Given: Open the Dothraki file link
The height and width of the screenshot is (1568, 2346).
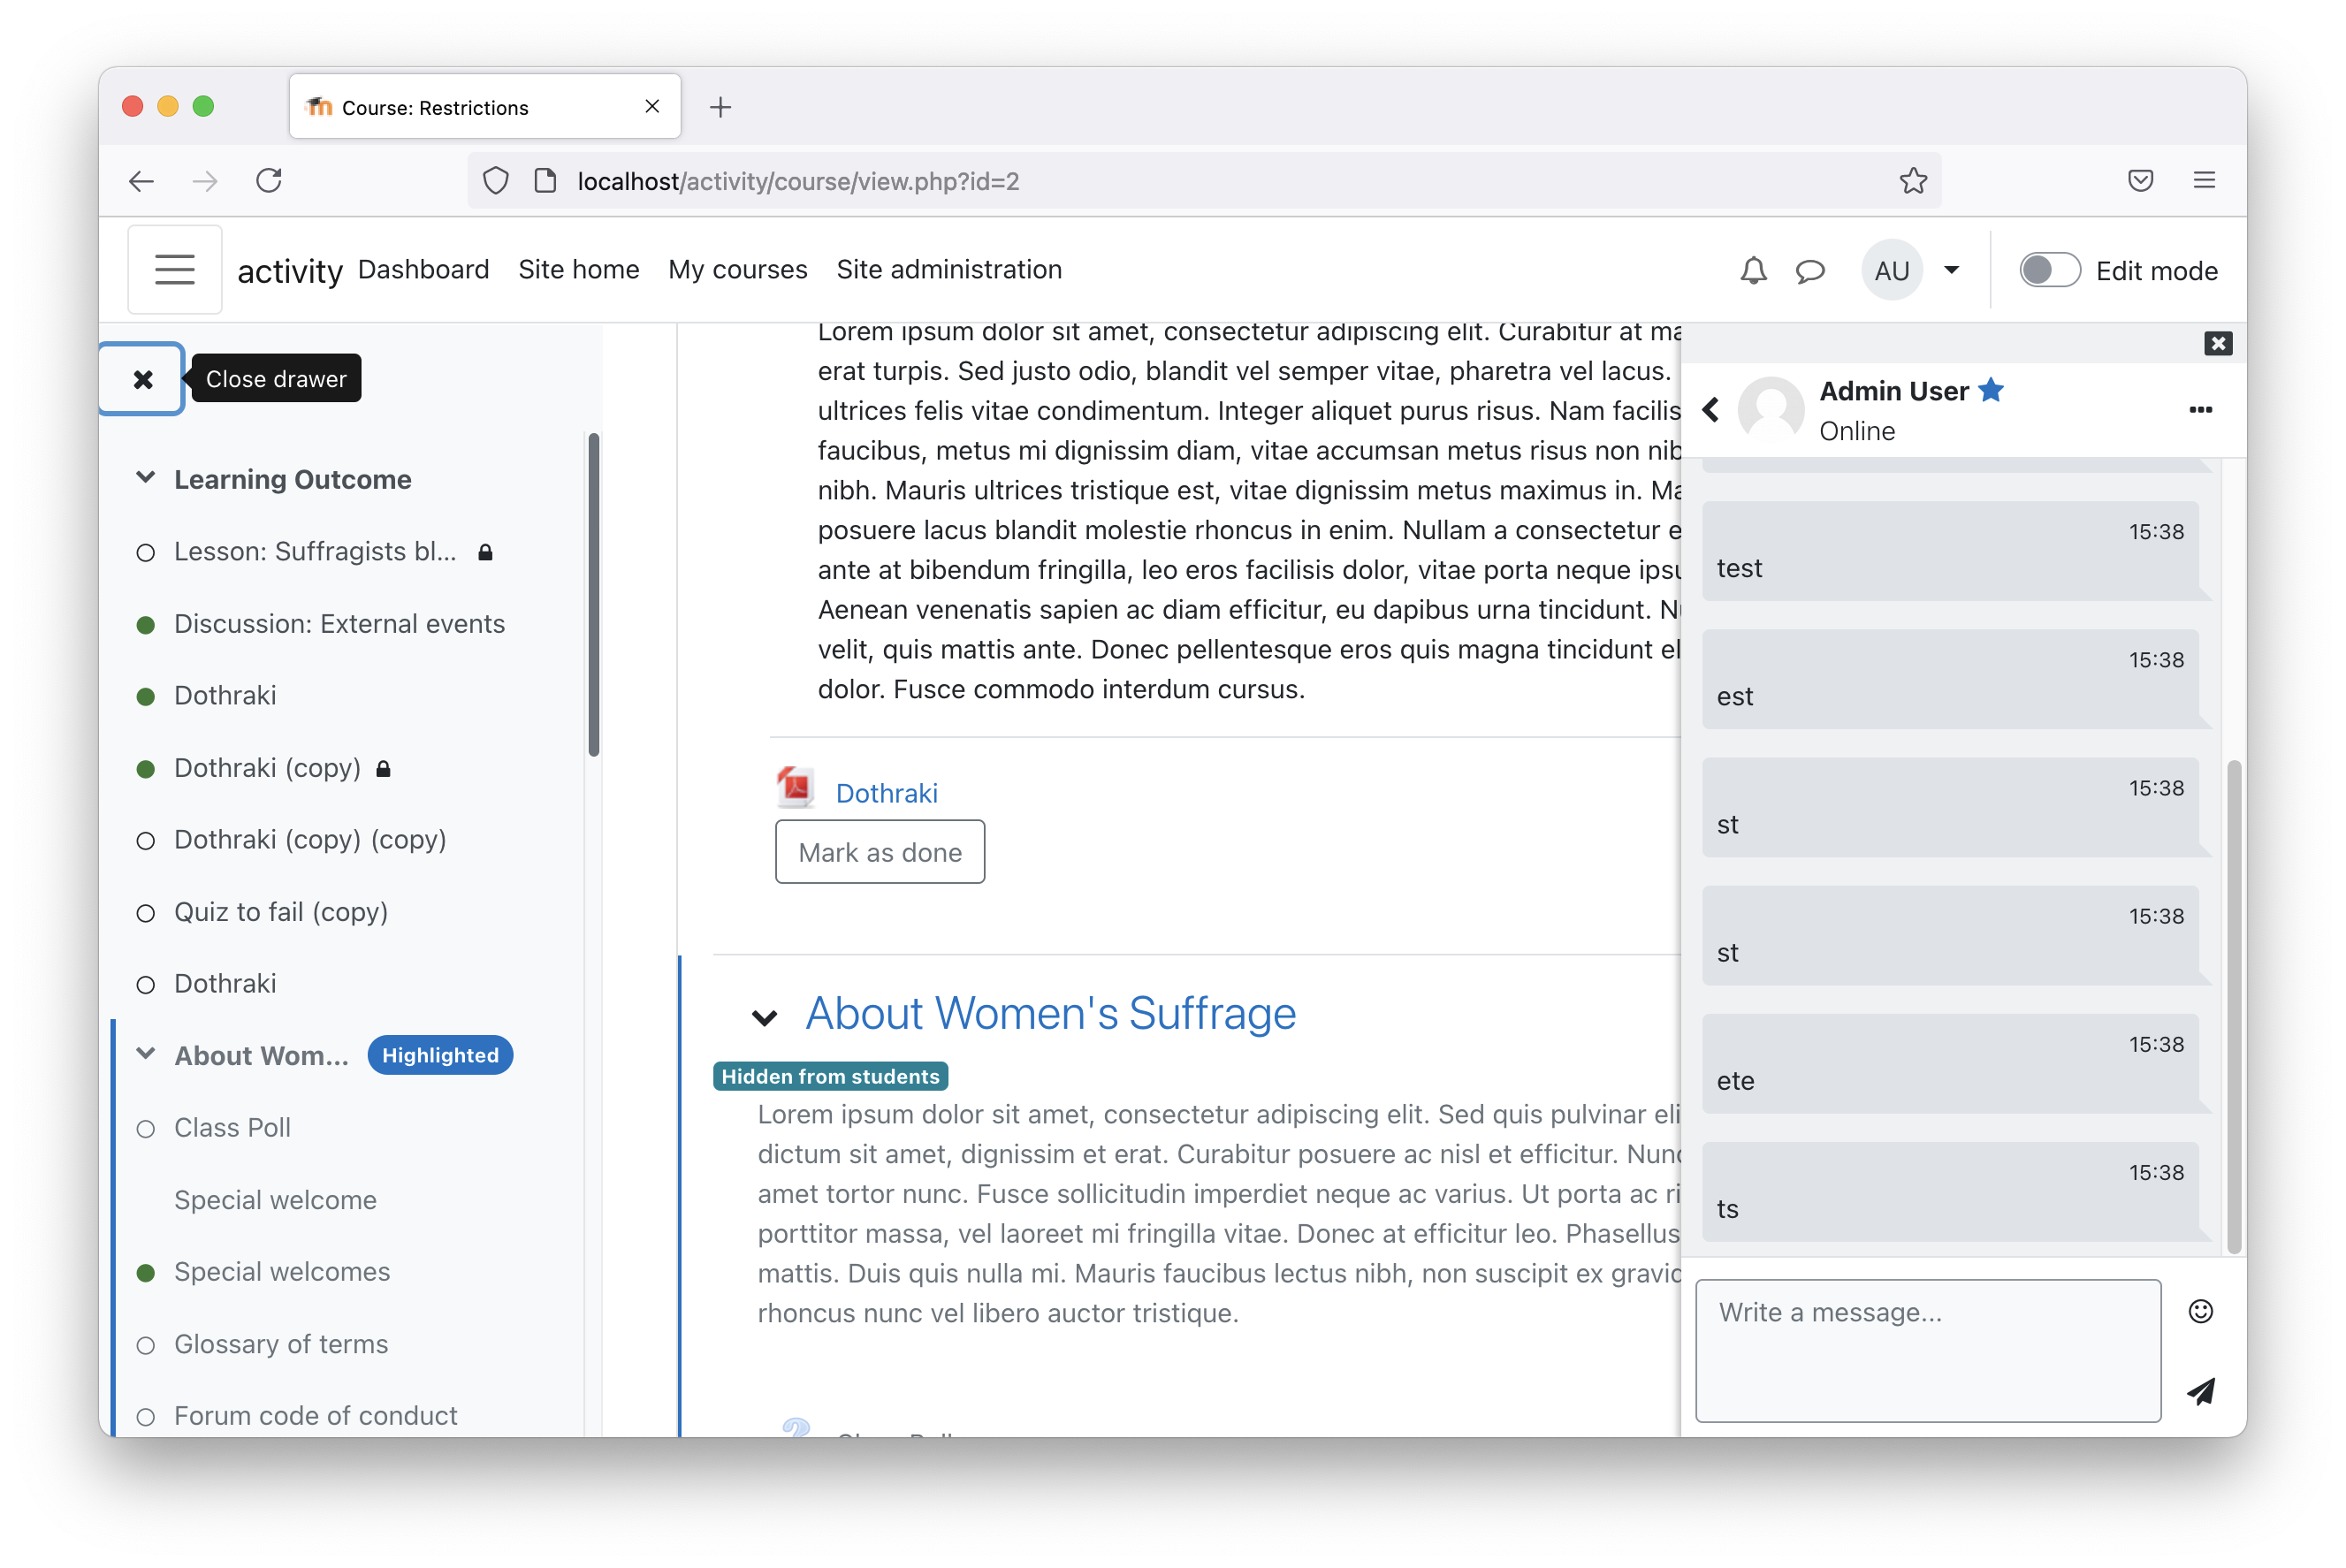Looking at the screenshot, I should (886, 793).
